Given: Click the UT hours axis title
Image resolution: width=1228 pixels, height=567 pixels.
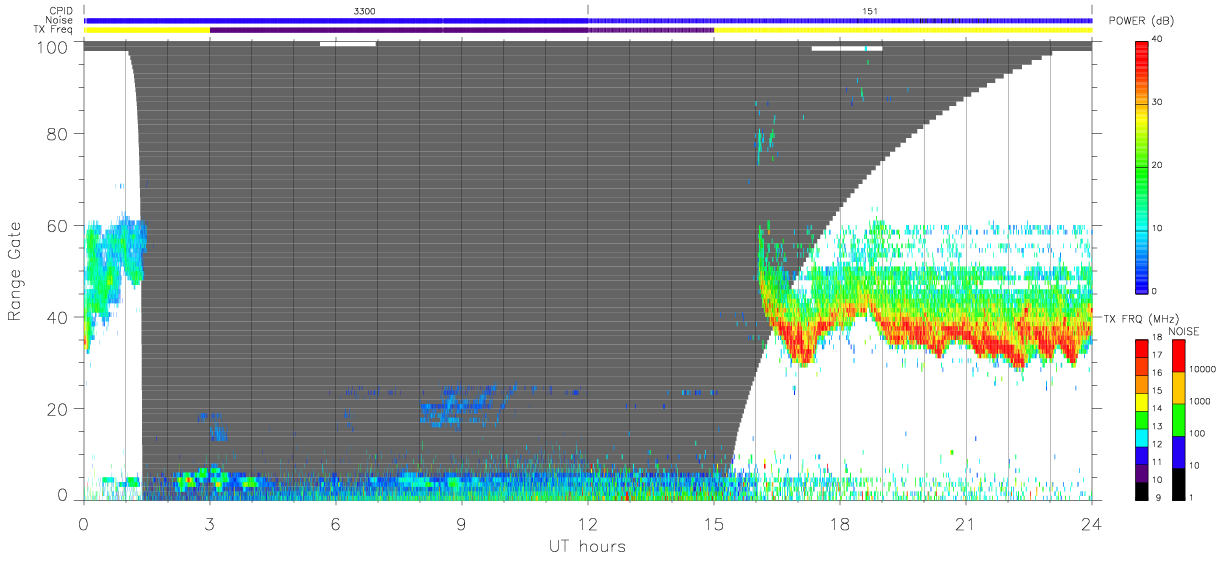Looking at the screenshot, I should pos(587,546).
